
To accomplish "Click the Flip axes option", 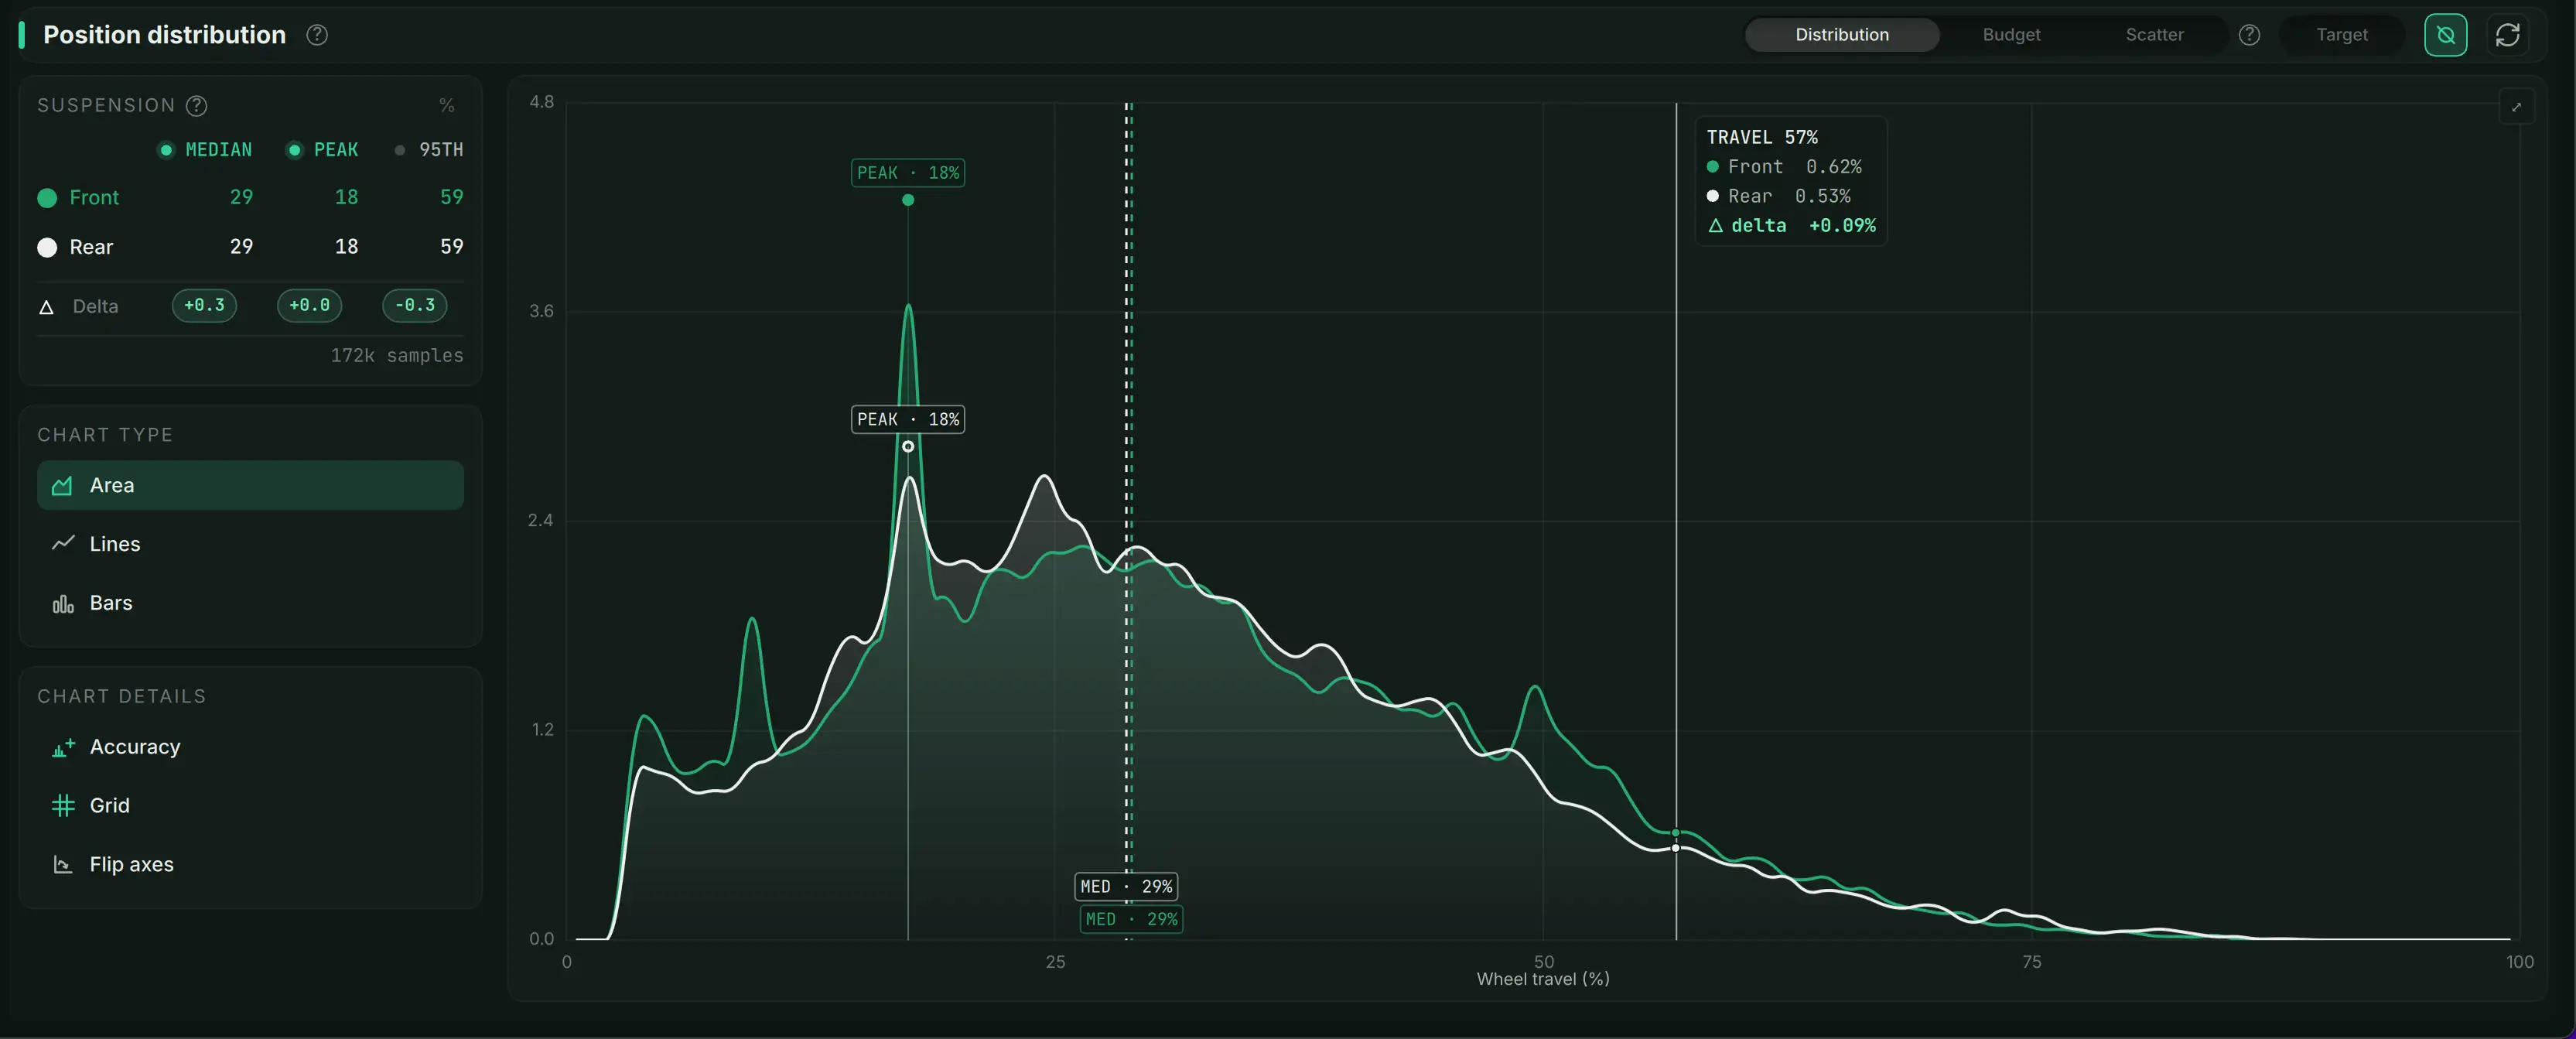I will coord(250,865).
